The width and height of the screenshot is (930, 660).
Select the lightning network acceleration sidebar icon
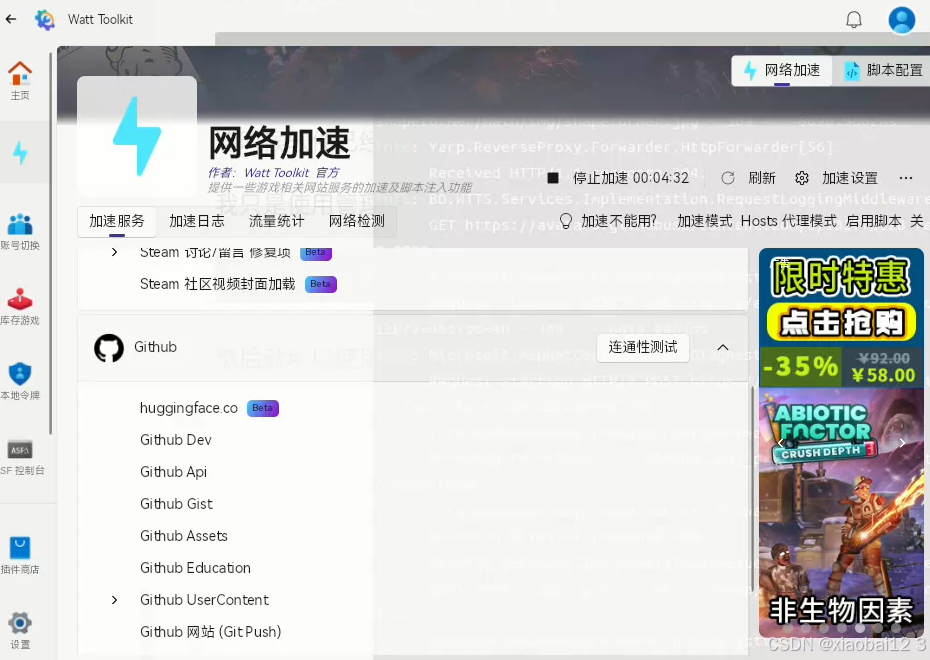(x=20, y=152)
